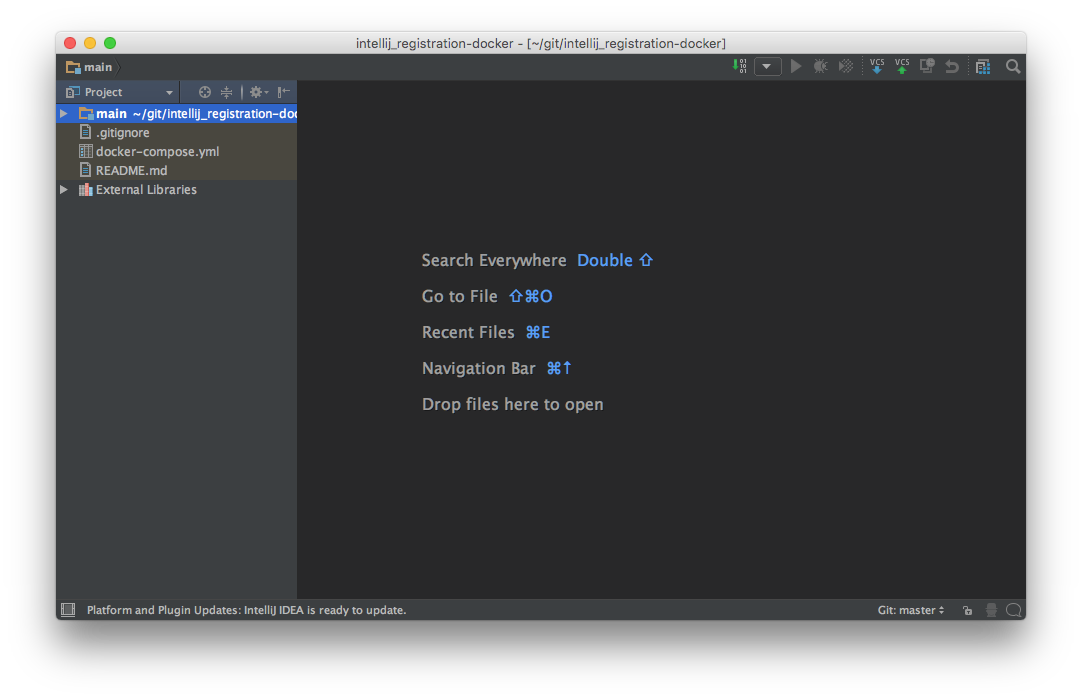Open the run configuration dropdown
This screenshot has width=1082, height=700.
point(767,67)
